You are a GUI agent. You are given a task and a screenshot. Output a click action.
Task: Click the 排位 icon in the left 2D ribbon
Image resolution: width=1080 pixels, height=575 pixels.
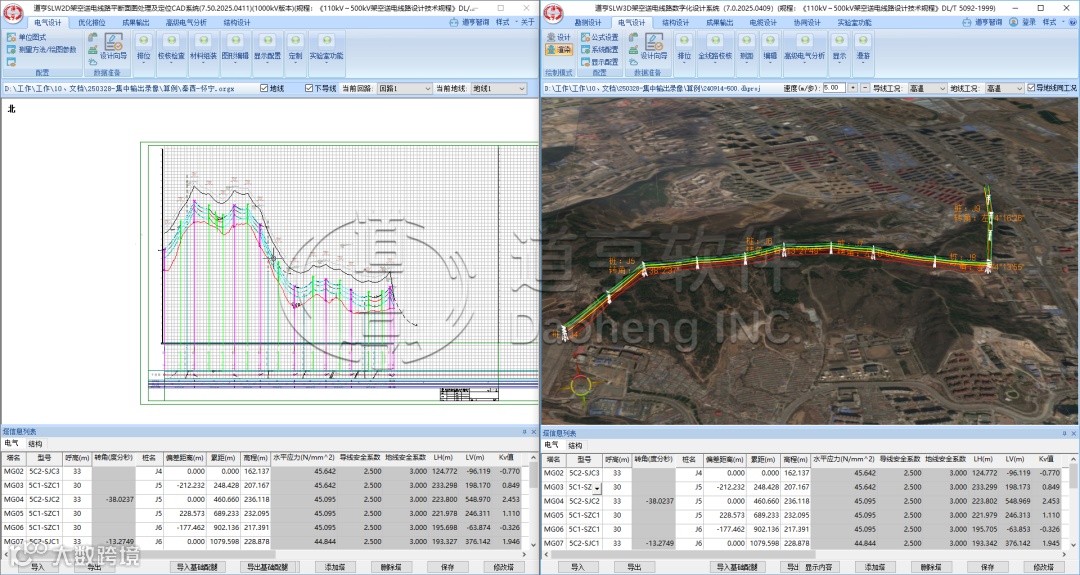pyautogui.click(x=143, y=47)
